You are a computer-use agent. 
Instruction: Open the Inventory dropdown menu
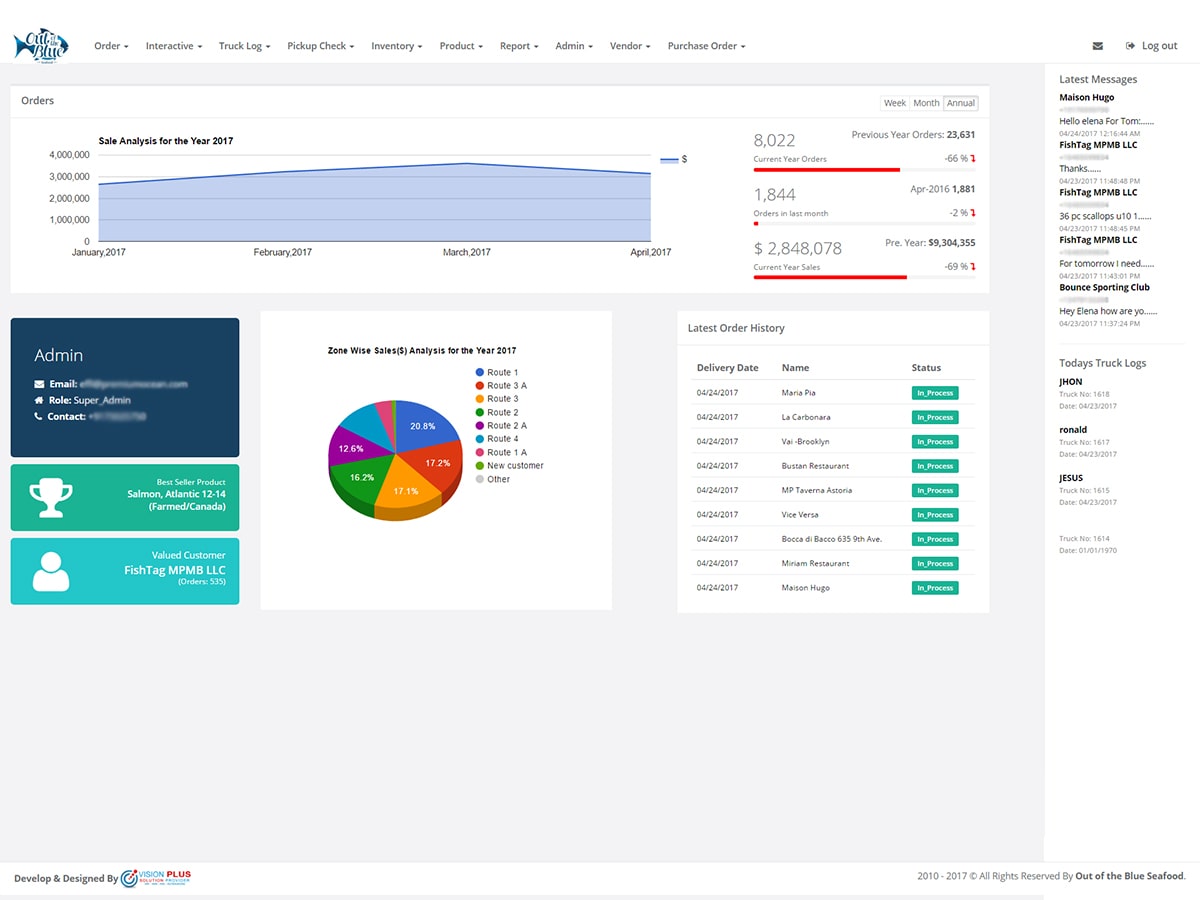coord(396,46)
